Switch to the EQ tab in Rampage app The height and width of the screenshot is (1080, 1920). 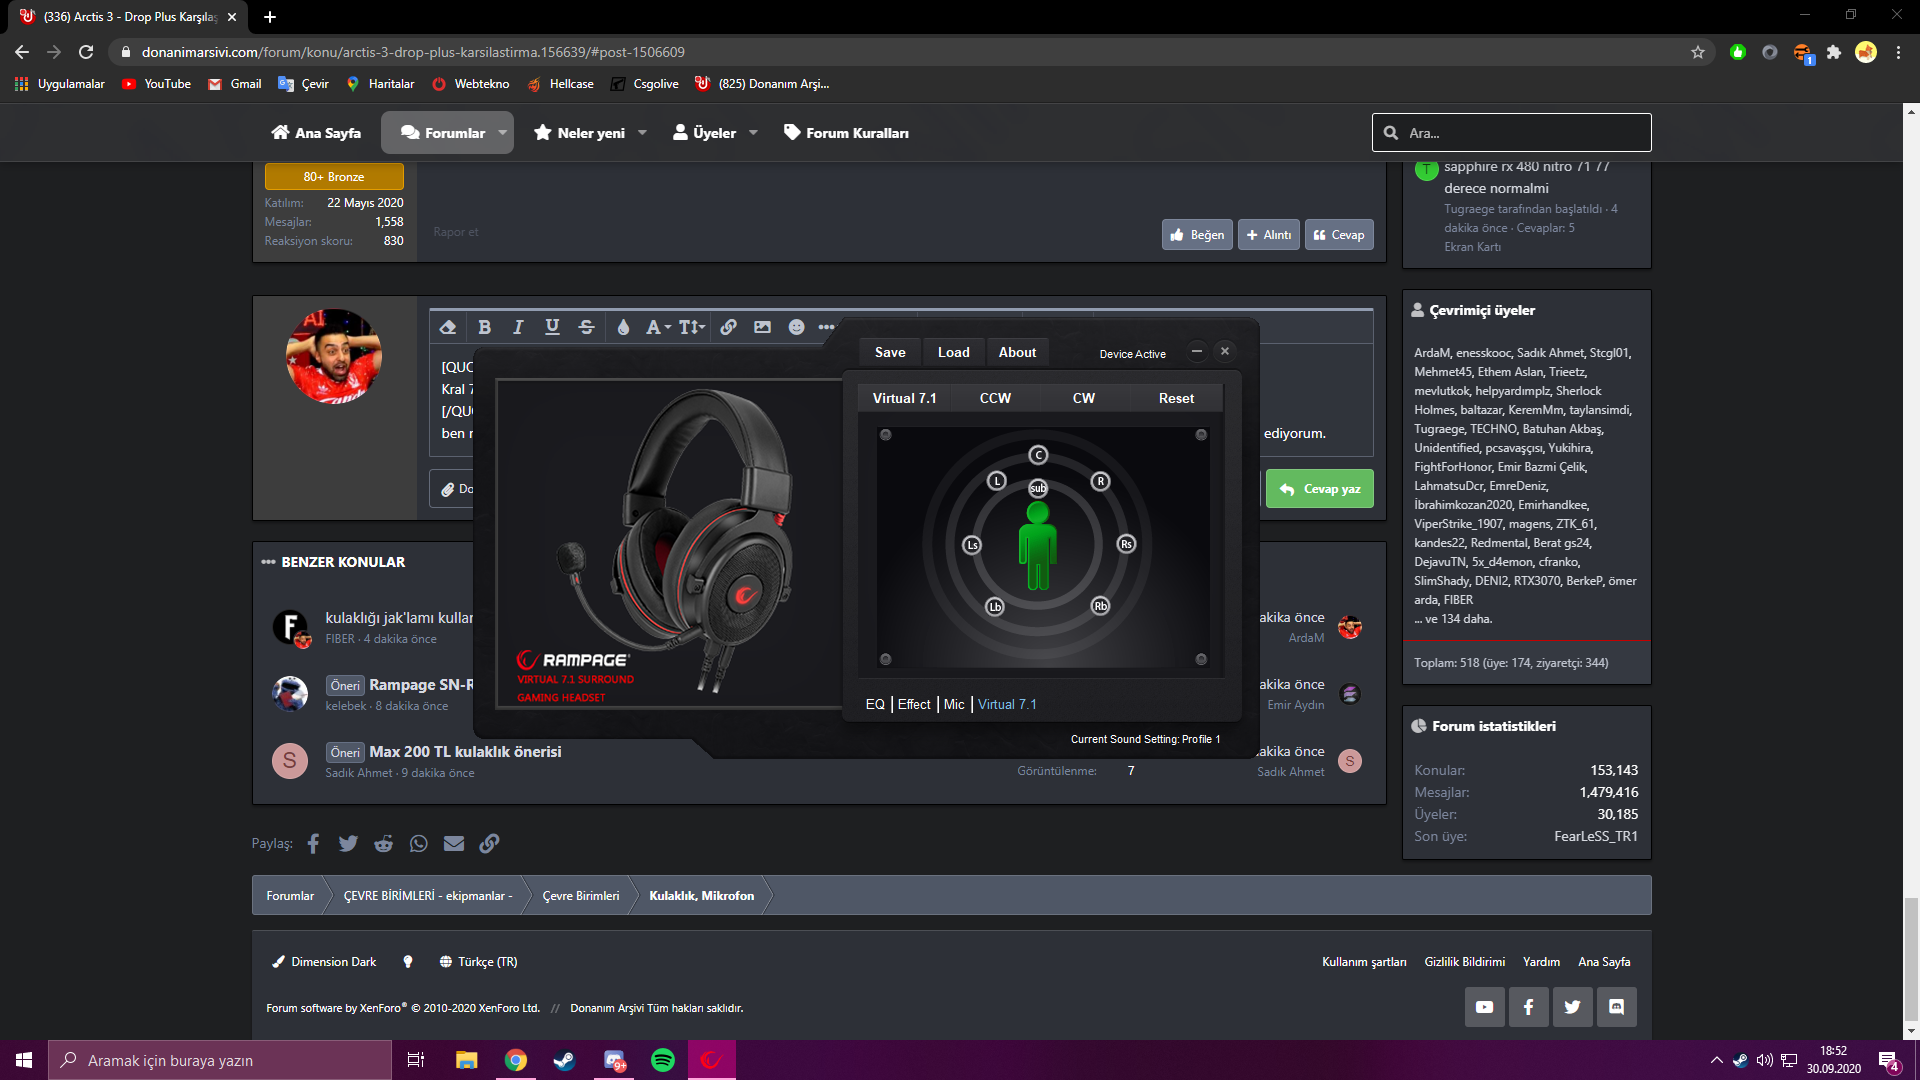pyautogui.click(x=875, y=704)
